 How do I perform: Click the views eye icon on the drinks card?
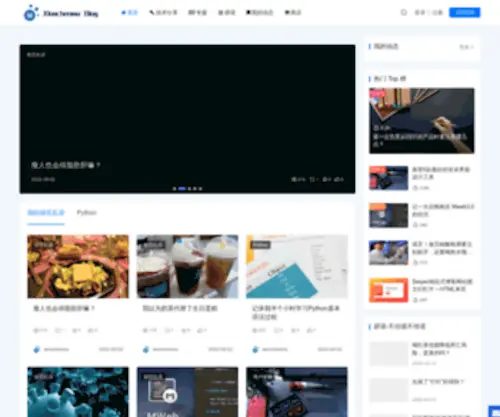coord(145,330)
